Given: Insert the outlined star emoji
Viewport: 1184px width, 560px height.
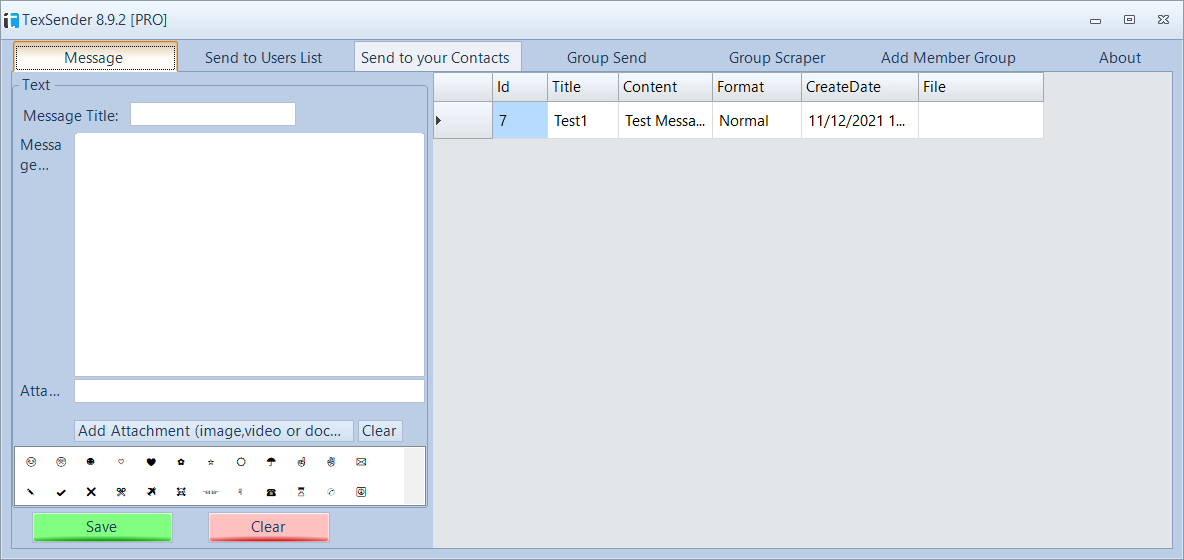Looking at the screenshot, I should coord(211,461).
